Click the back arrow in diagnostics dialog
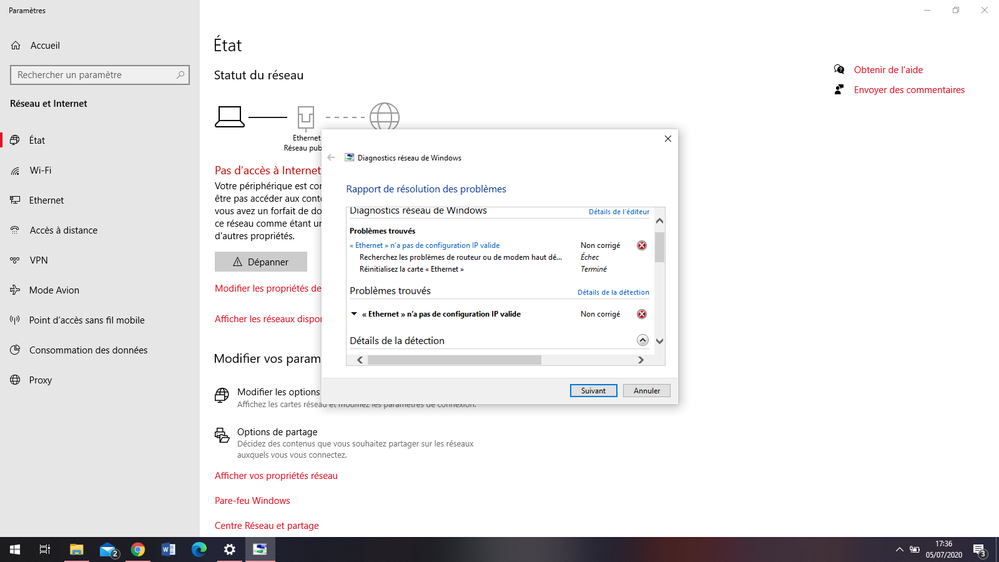999x562 pixels. tap(332, 157)
